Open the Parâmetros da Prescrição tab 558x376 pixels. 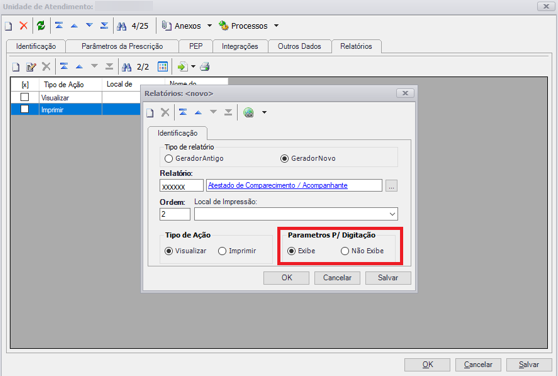[122, 46]
